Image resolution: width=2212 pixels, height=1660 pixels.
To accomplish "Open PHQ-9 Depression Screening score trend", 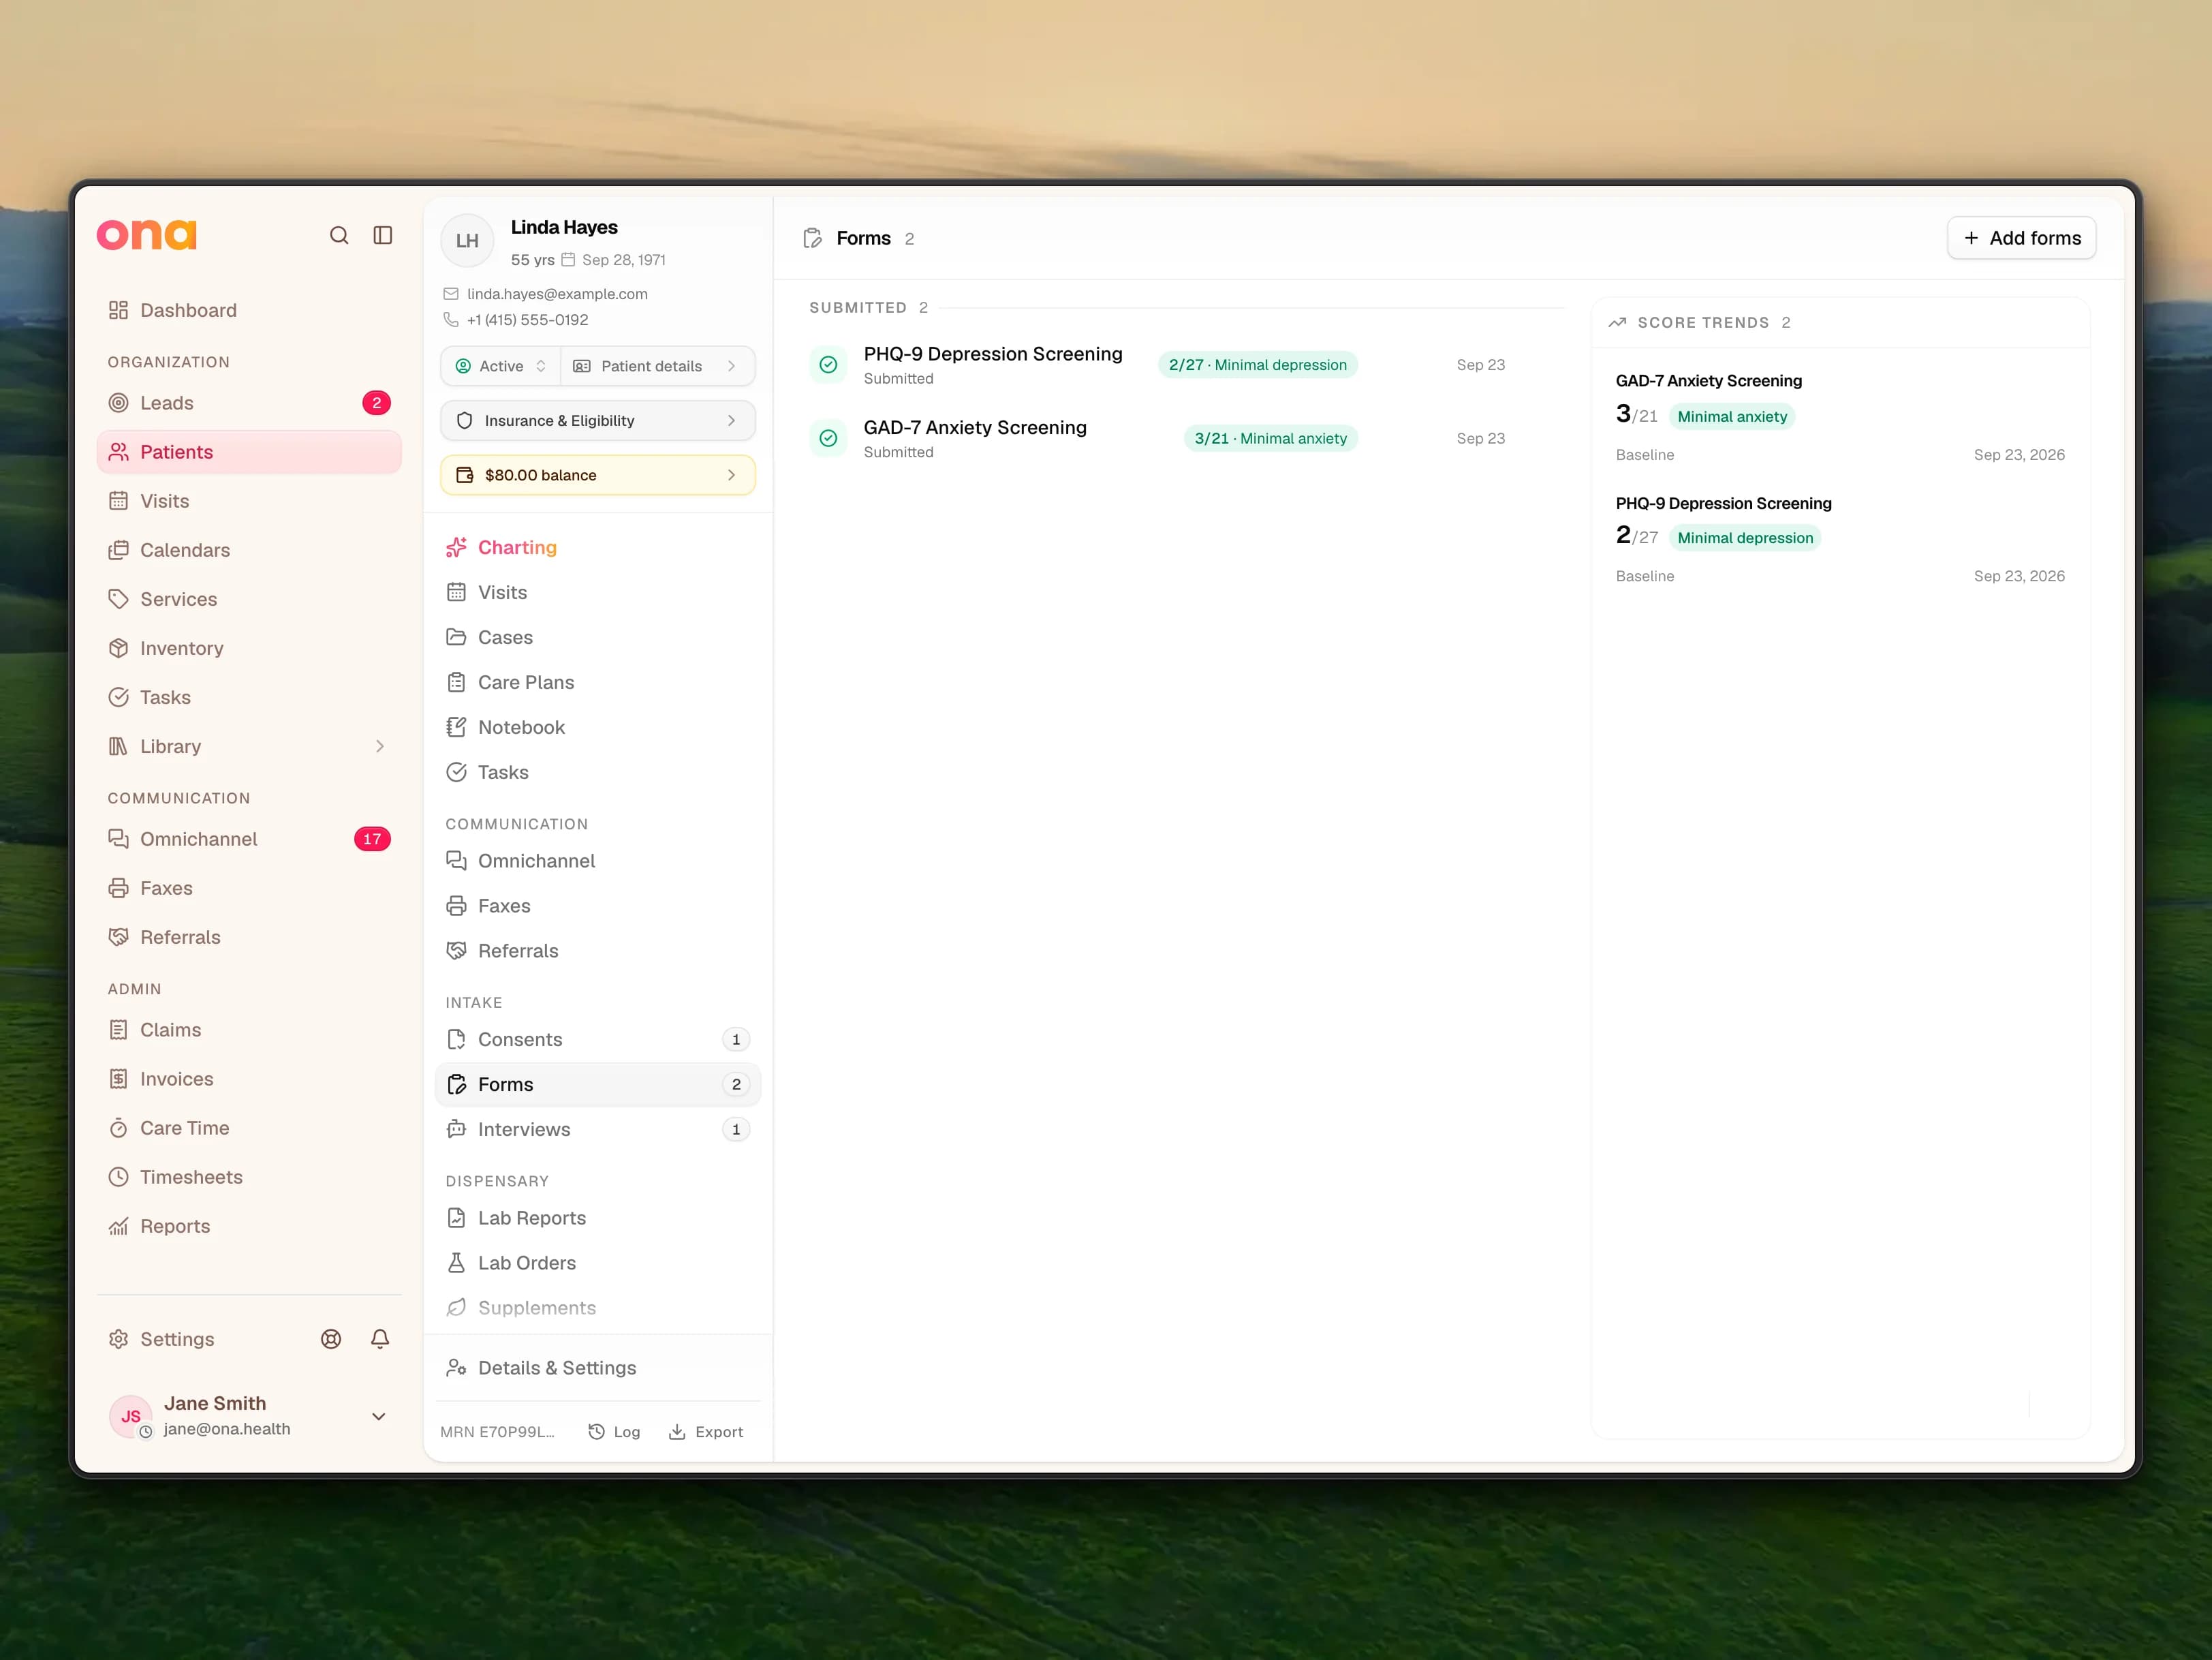I will tap(1840, 539).
